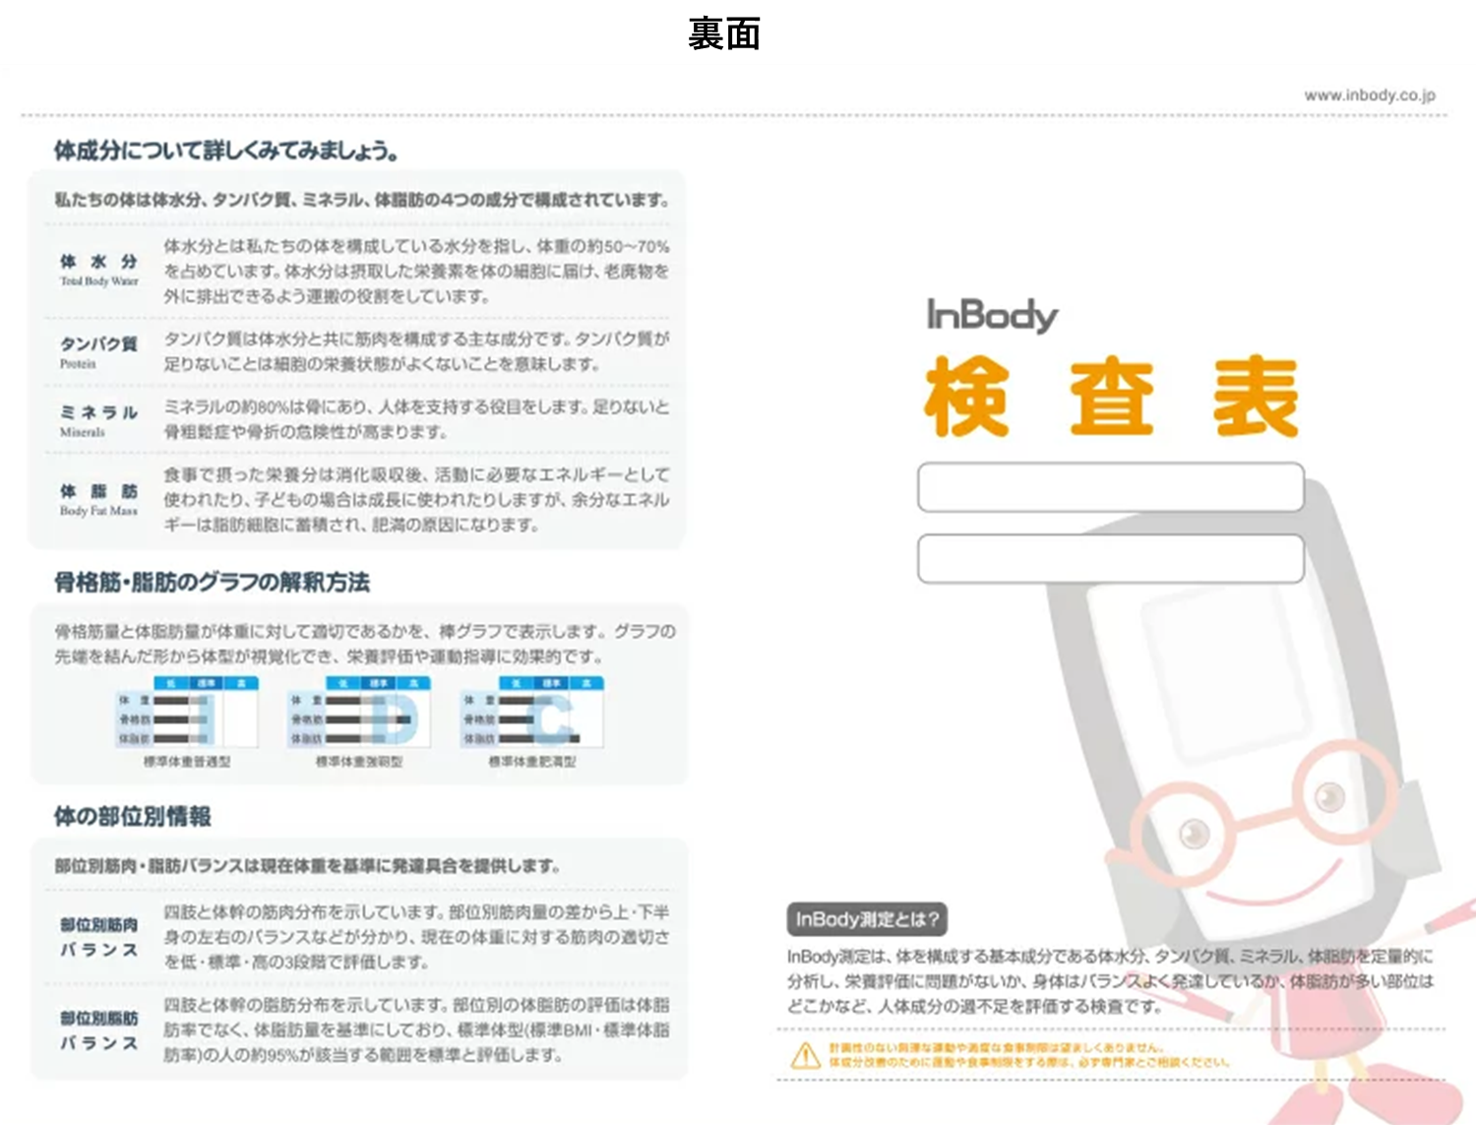Viewport: 1476px width, 1125px height.
Task: Click the orange 検査表 title
Action: coord(1111,397)
